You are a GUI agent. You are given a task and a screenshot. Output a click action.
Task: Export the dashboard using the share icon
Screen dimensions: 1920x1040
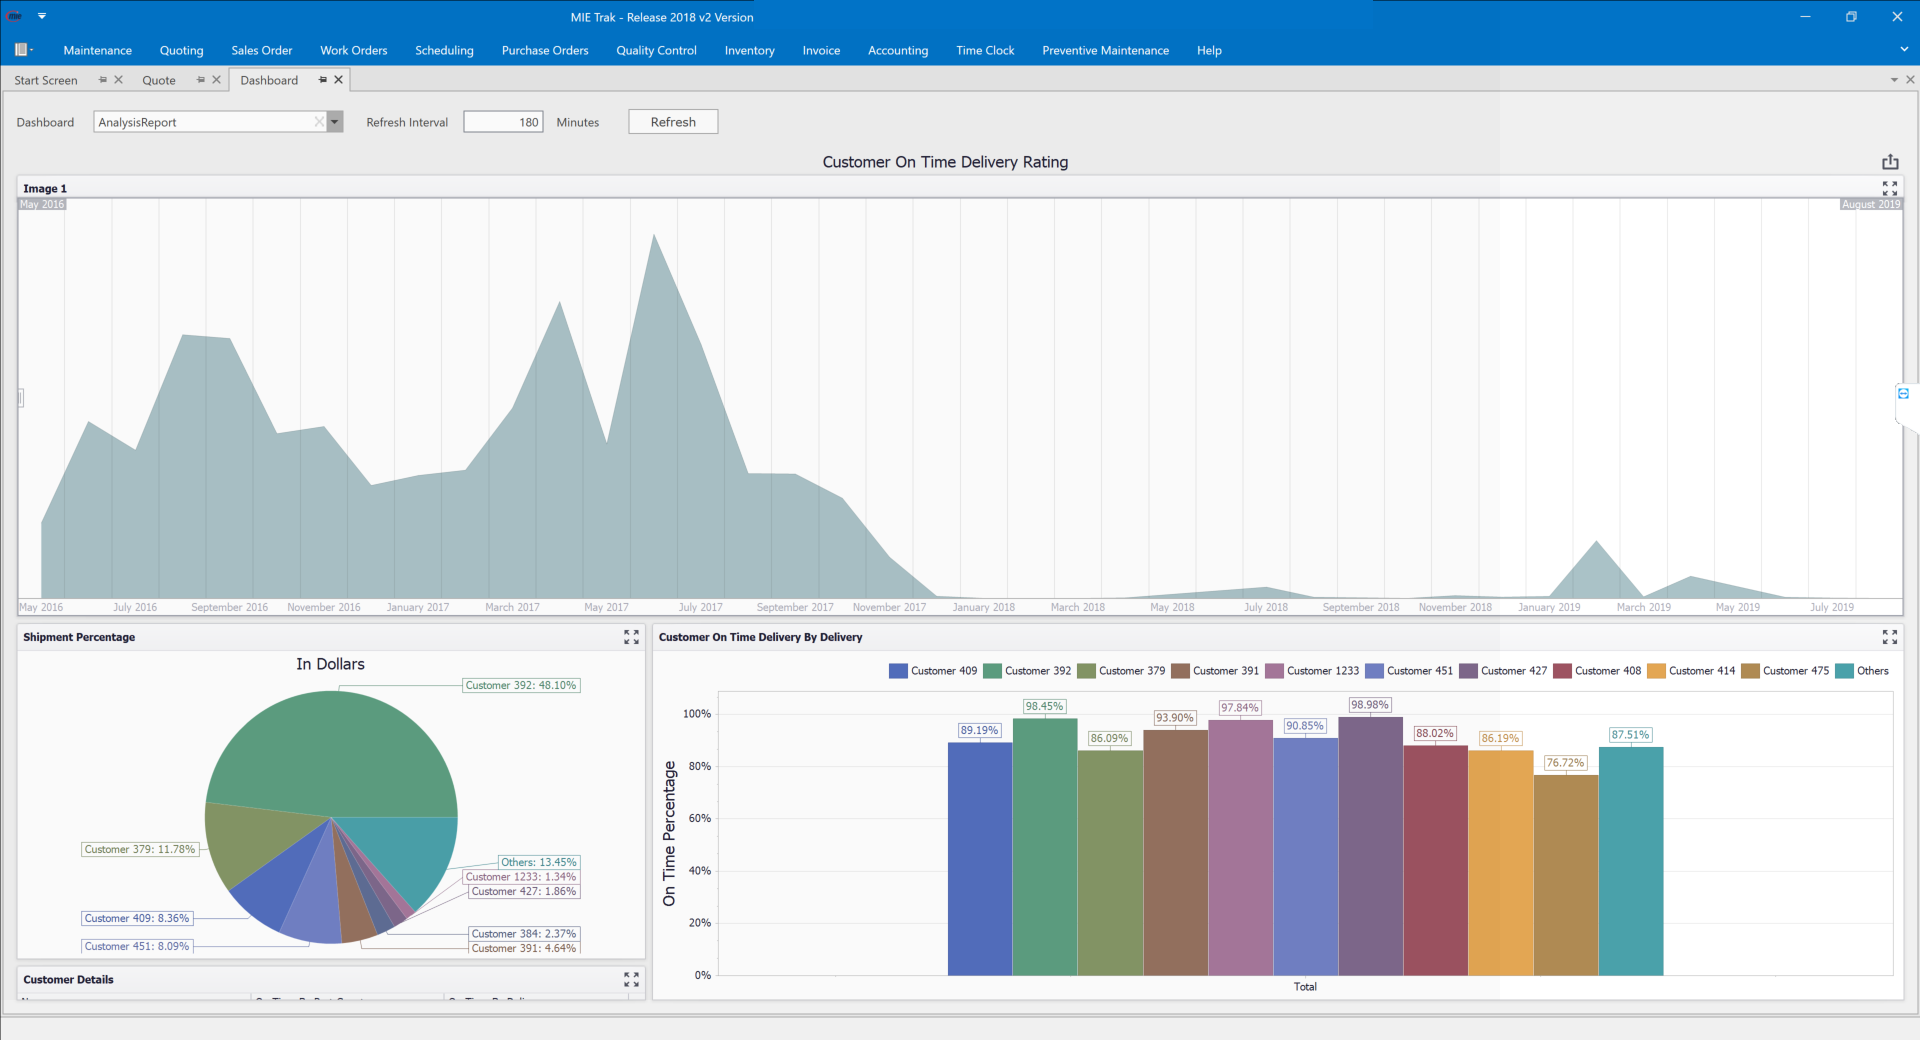[x=1890, y=161]
